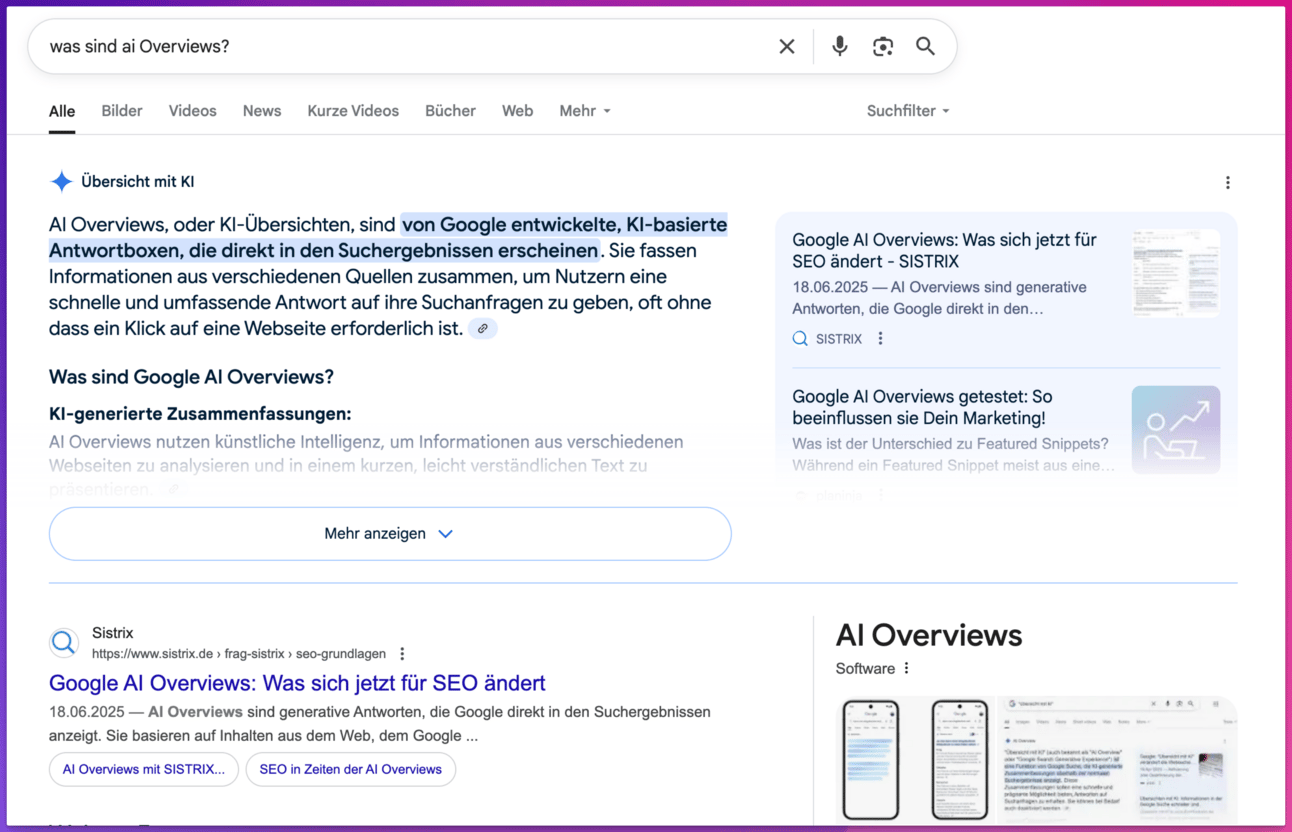Viewport: 1292px width, 832px height.
Task: Click the 'Sistrix' site name in first result
Action: (x=112, y=633)
